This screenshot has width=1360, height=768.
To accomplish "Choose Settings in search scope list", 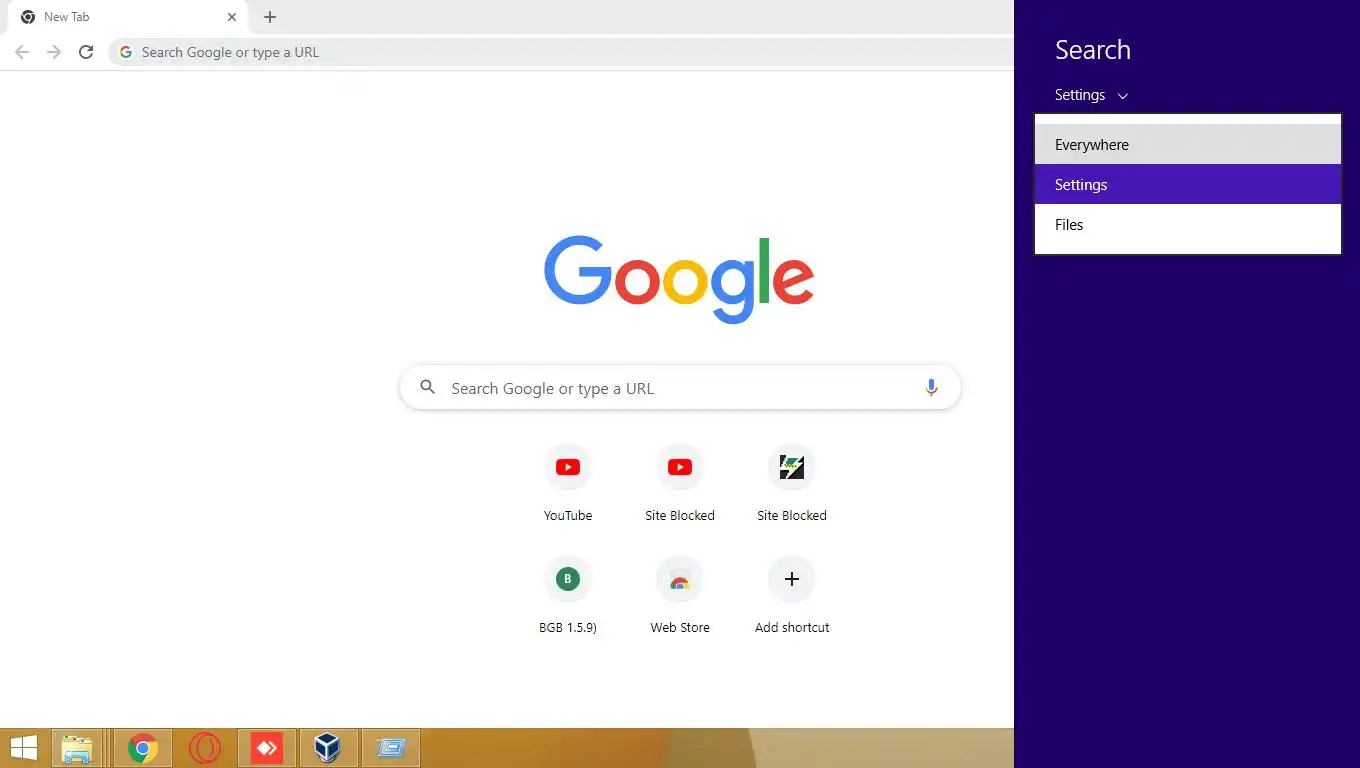I will pos(1188,185).
